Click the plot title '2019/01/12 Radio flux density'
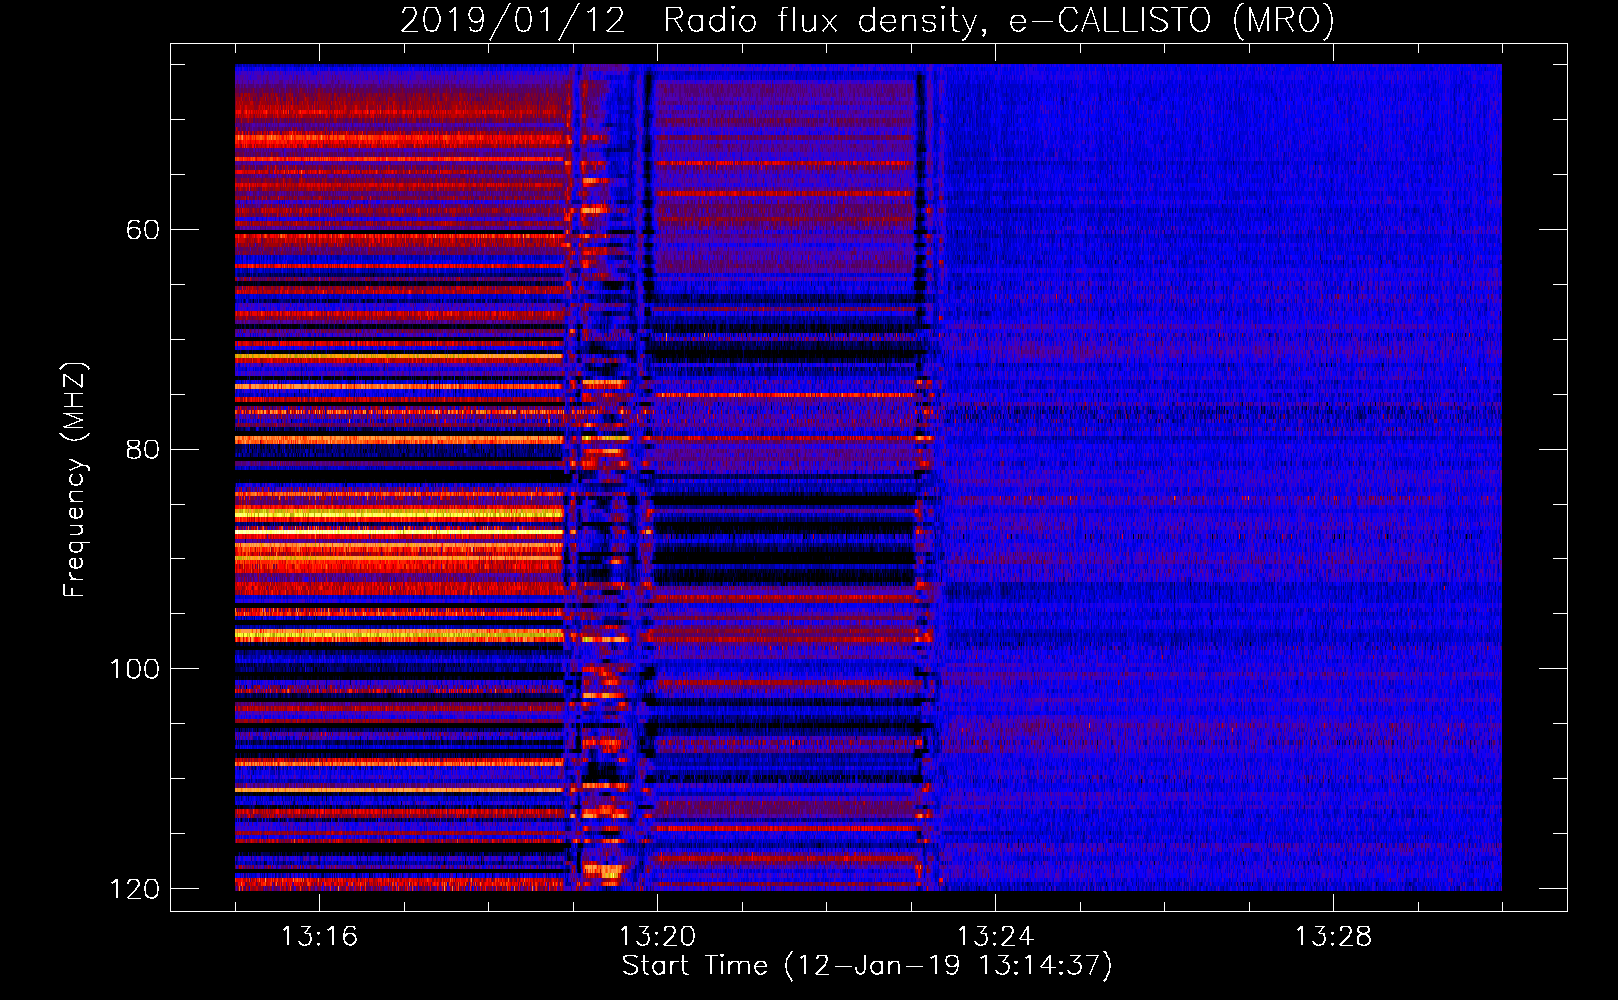The image size is (1618, 1000). coord(867,20)
